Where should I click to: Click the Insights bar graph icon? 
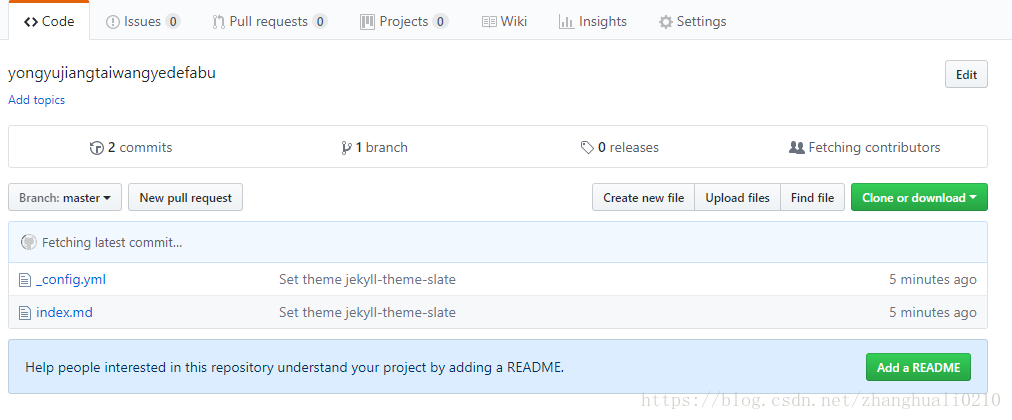point(567,22)
